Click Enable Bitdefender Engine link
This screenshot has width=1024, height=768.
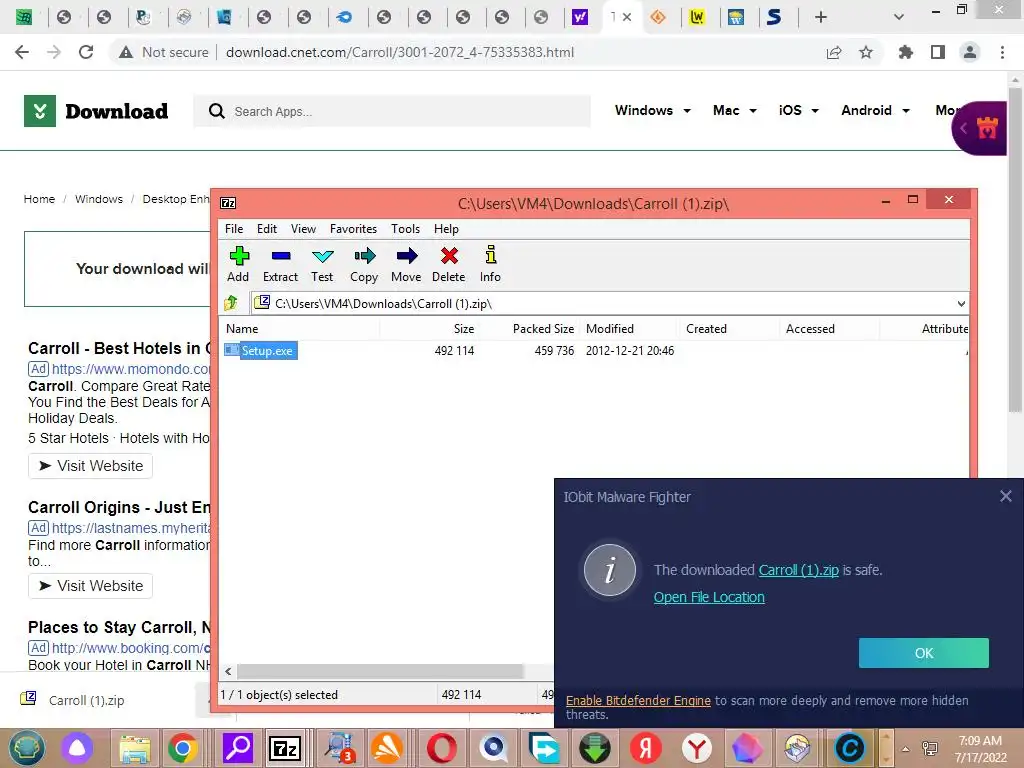pos(638,700)
